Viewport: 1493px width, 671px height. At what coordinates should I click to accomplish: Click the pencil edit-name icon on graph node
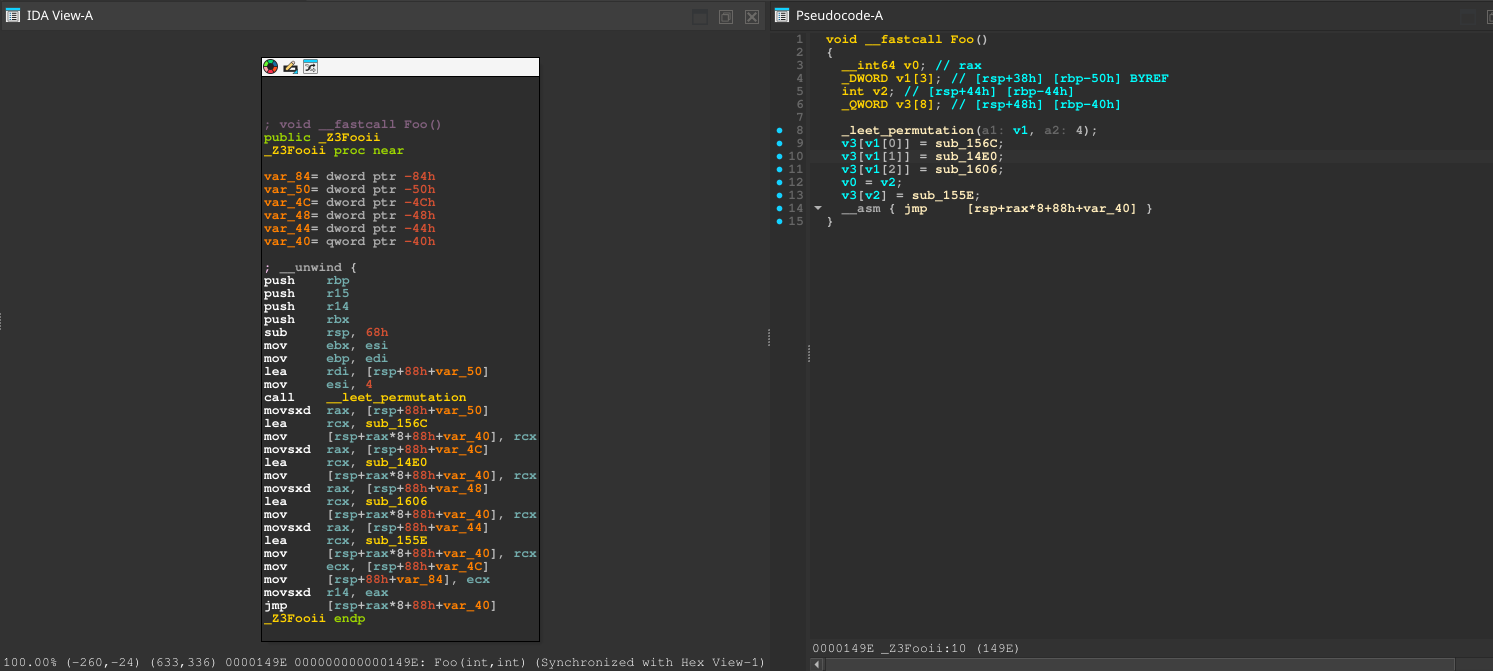tap(290, 67)
